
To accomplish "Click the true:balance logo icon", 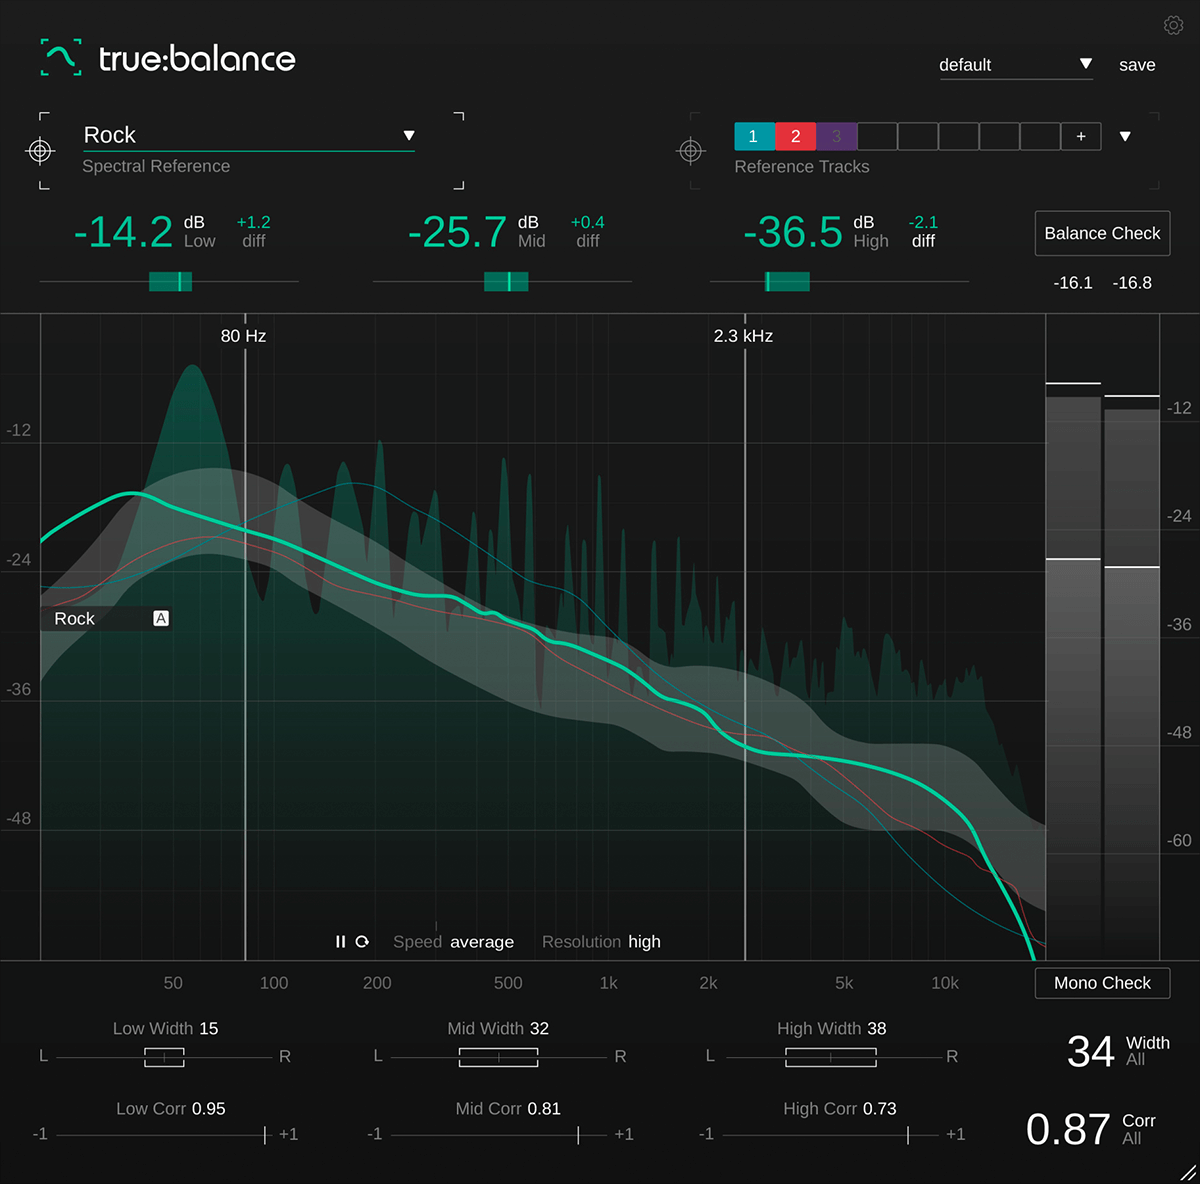I will (x=60, y=58).
